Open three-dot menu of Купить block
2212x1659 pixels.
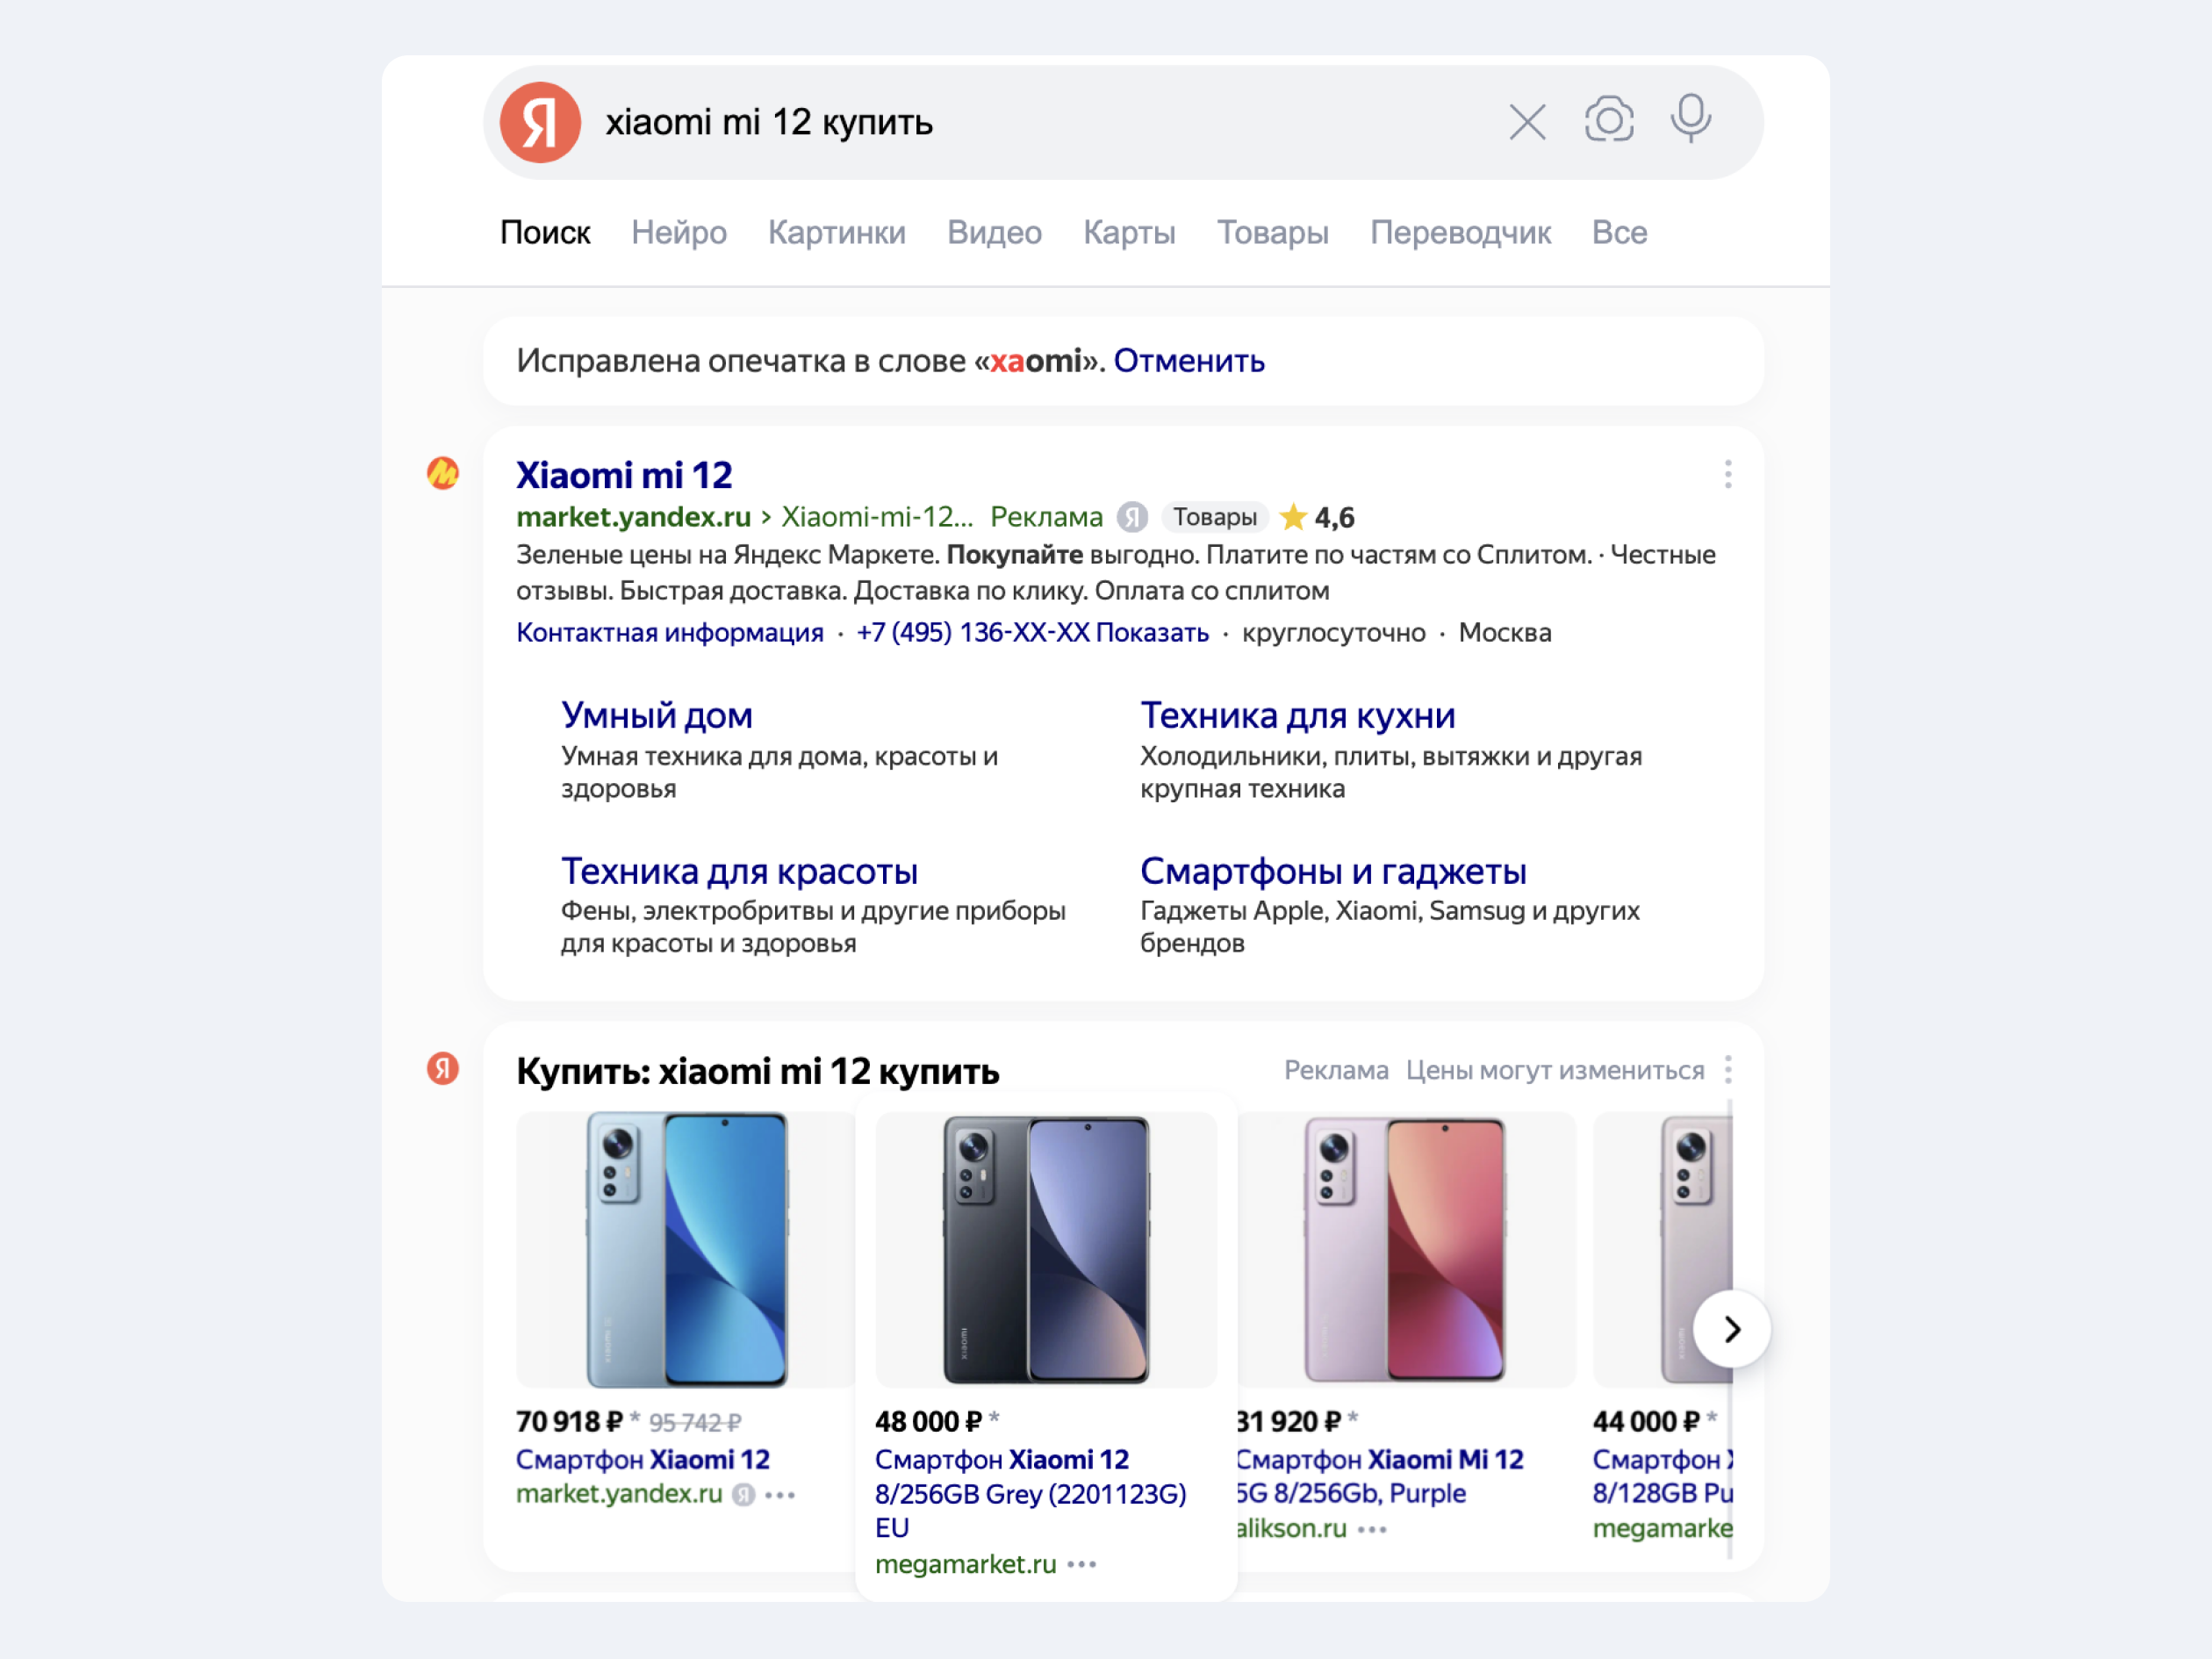click(1728, 1069)
